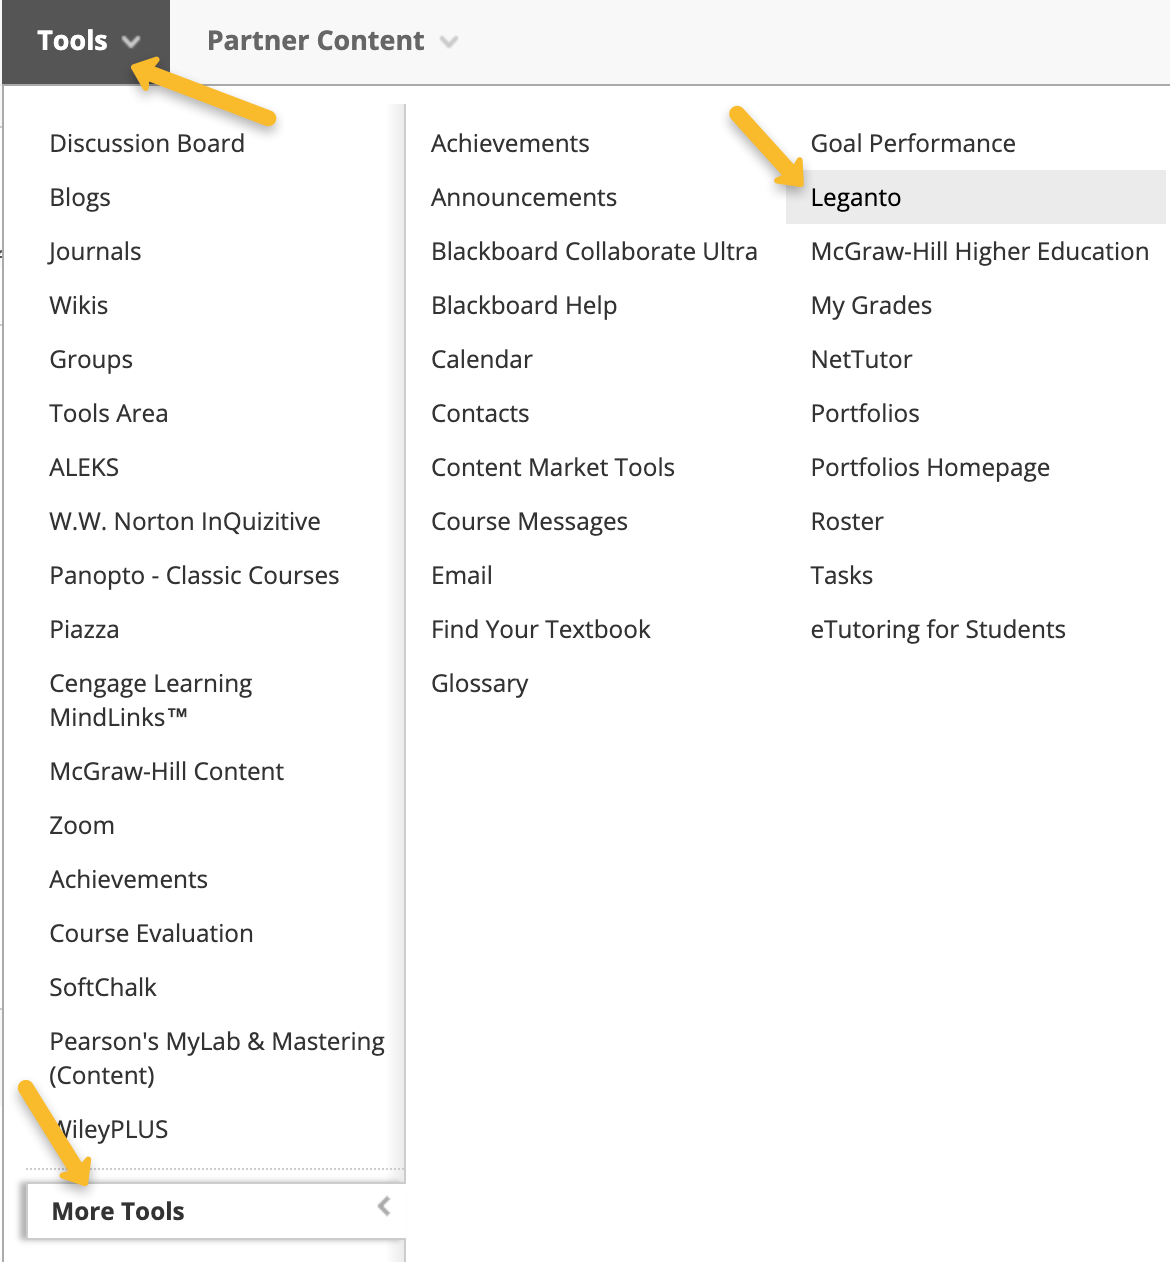Open Announcements in More Tools

(x=524, y=197)
